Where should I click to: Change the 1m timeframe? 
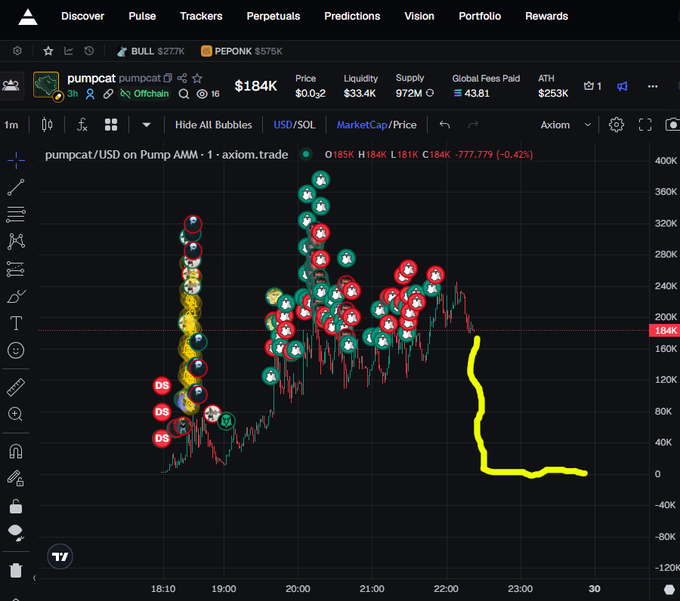pos(11,125)
